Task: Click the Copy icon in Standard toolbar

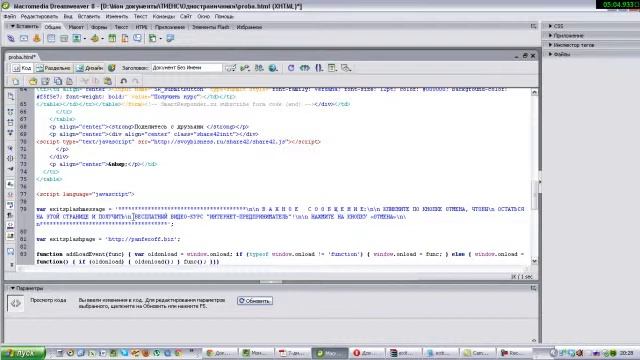Action: [96, 81]
